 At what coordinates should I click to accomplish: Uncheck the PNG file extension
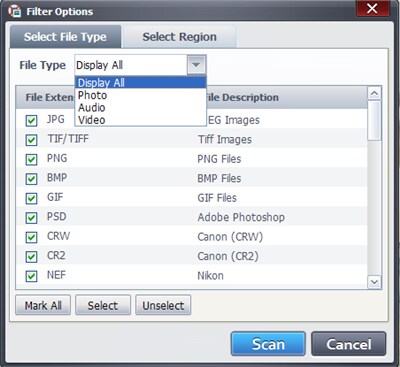click(x=31, y=159)
